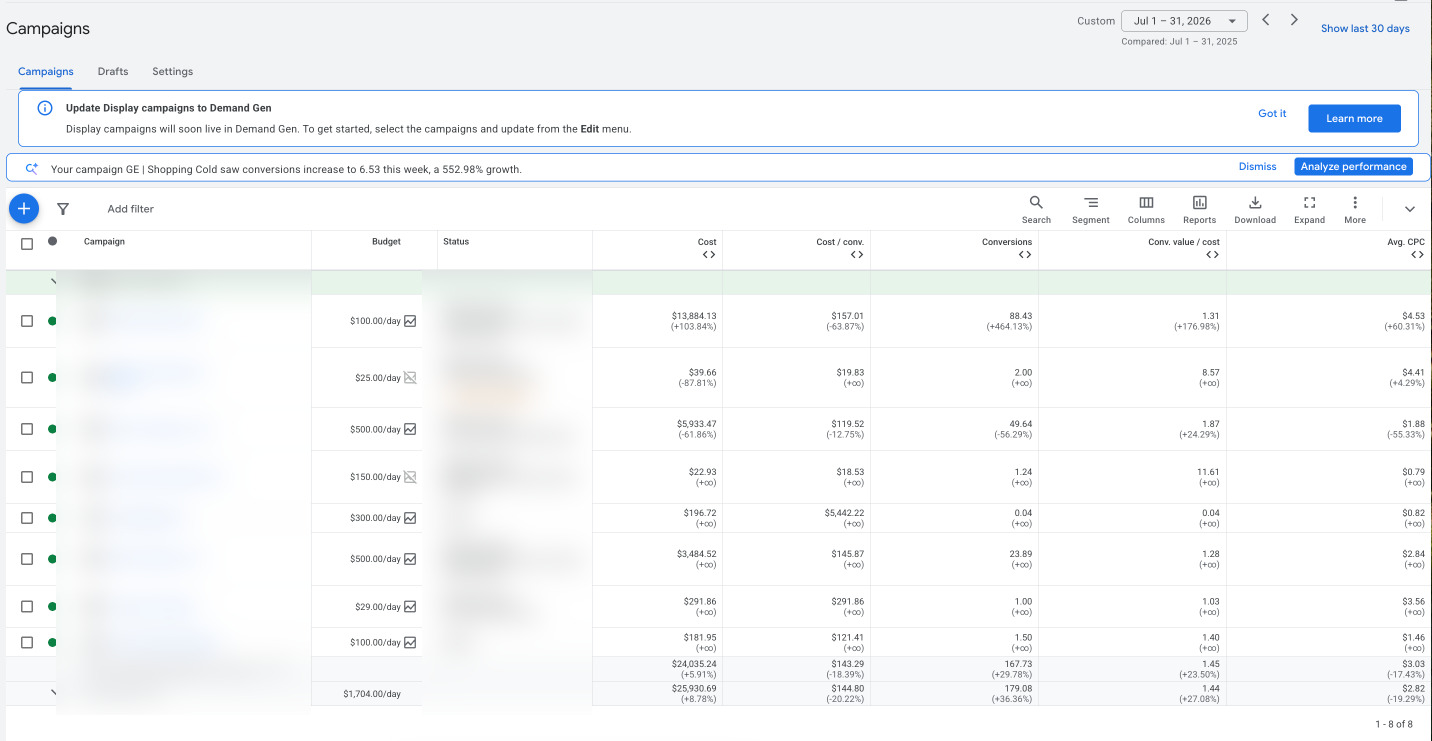The height and width of the screenshot is (741, 1432).
Task: Select the campaign row costing $39.66
Action: [27, 378]
